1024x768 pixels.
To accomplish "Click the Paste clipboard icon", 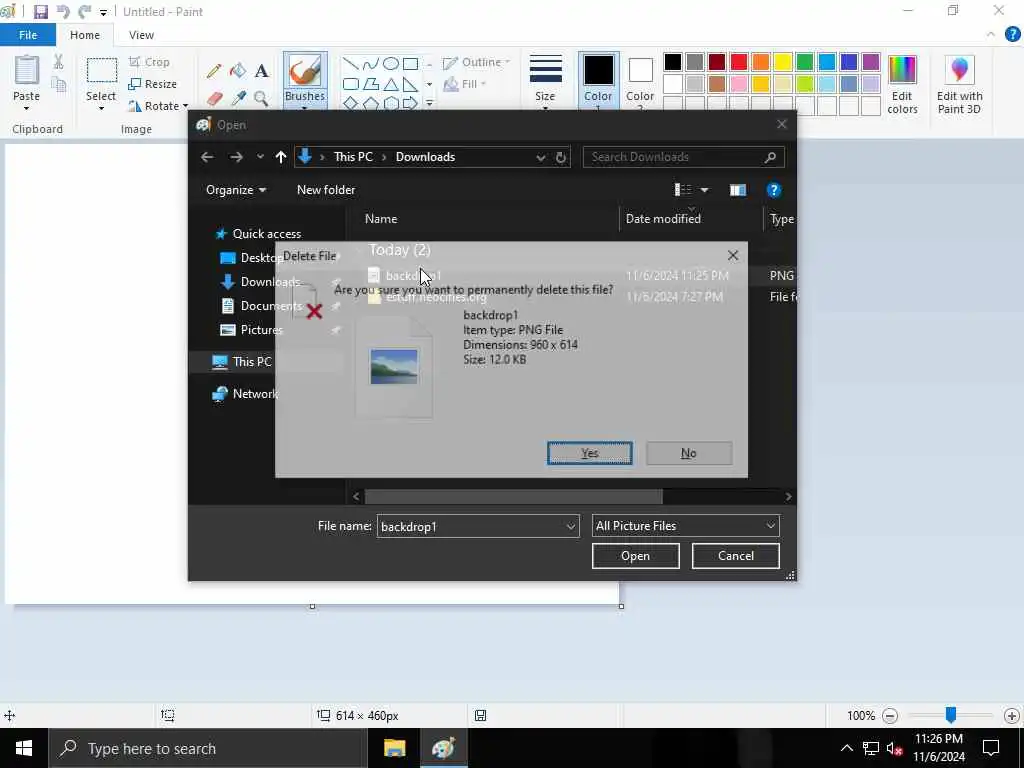I will click(27, 71).
